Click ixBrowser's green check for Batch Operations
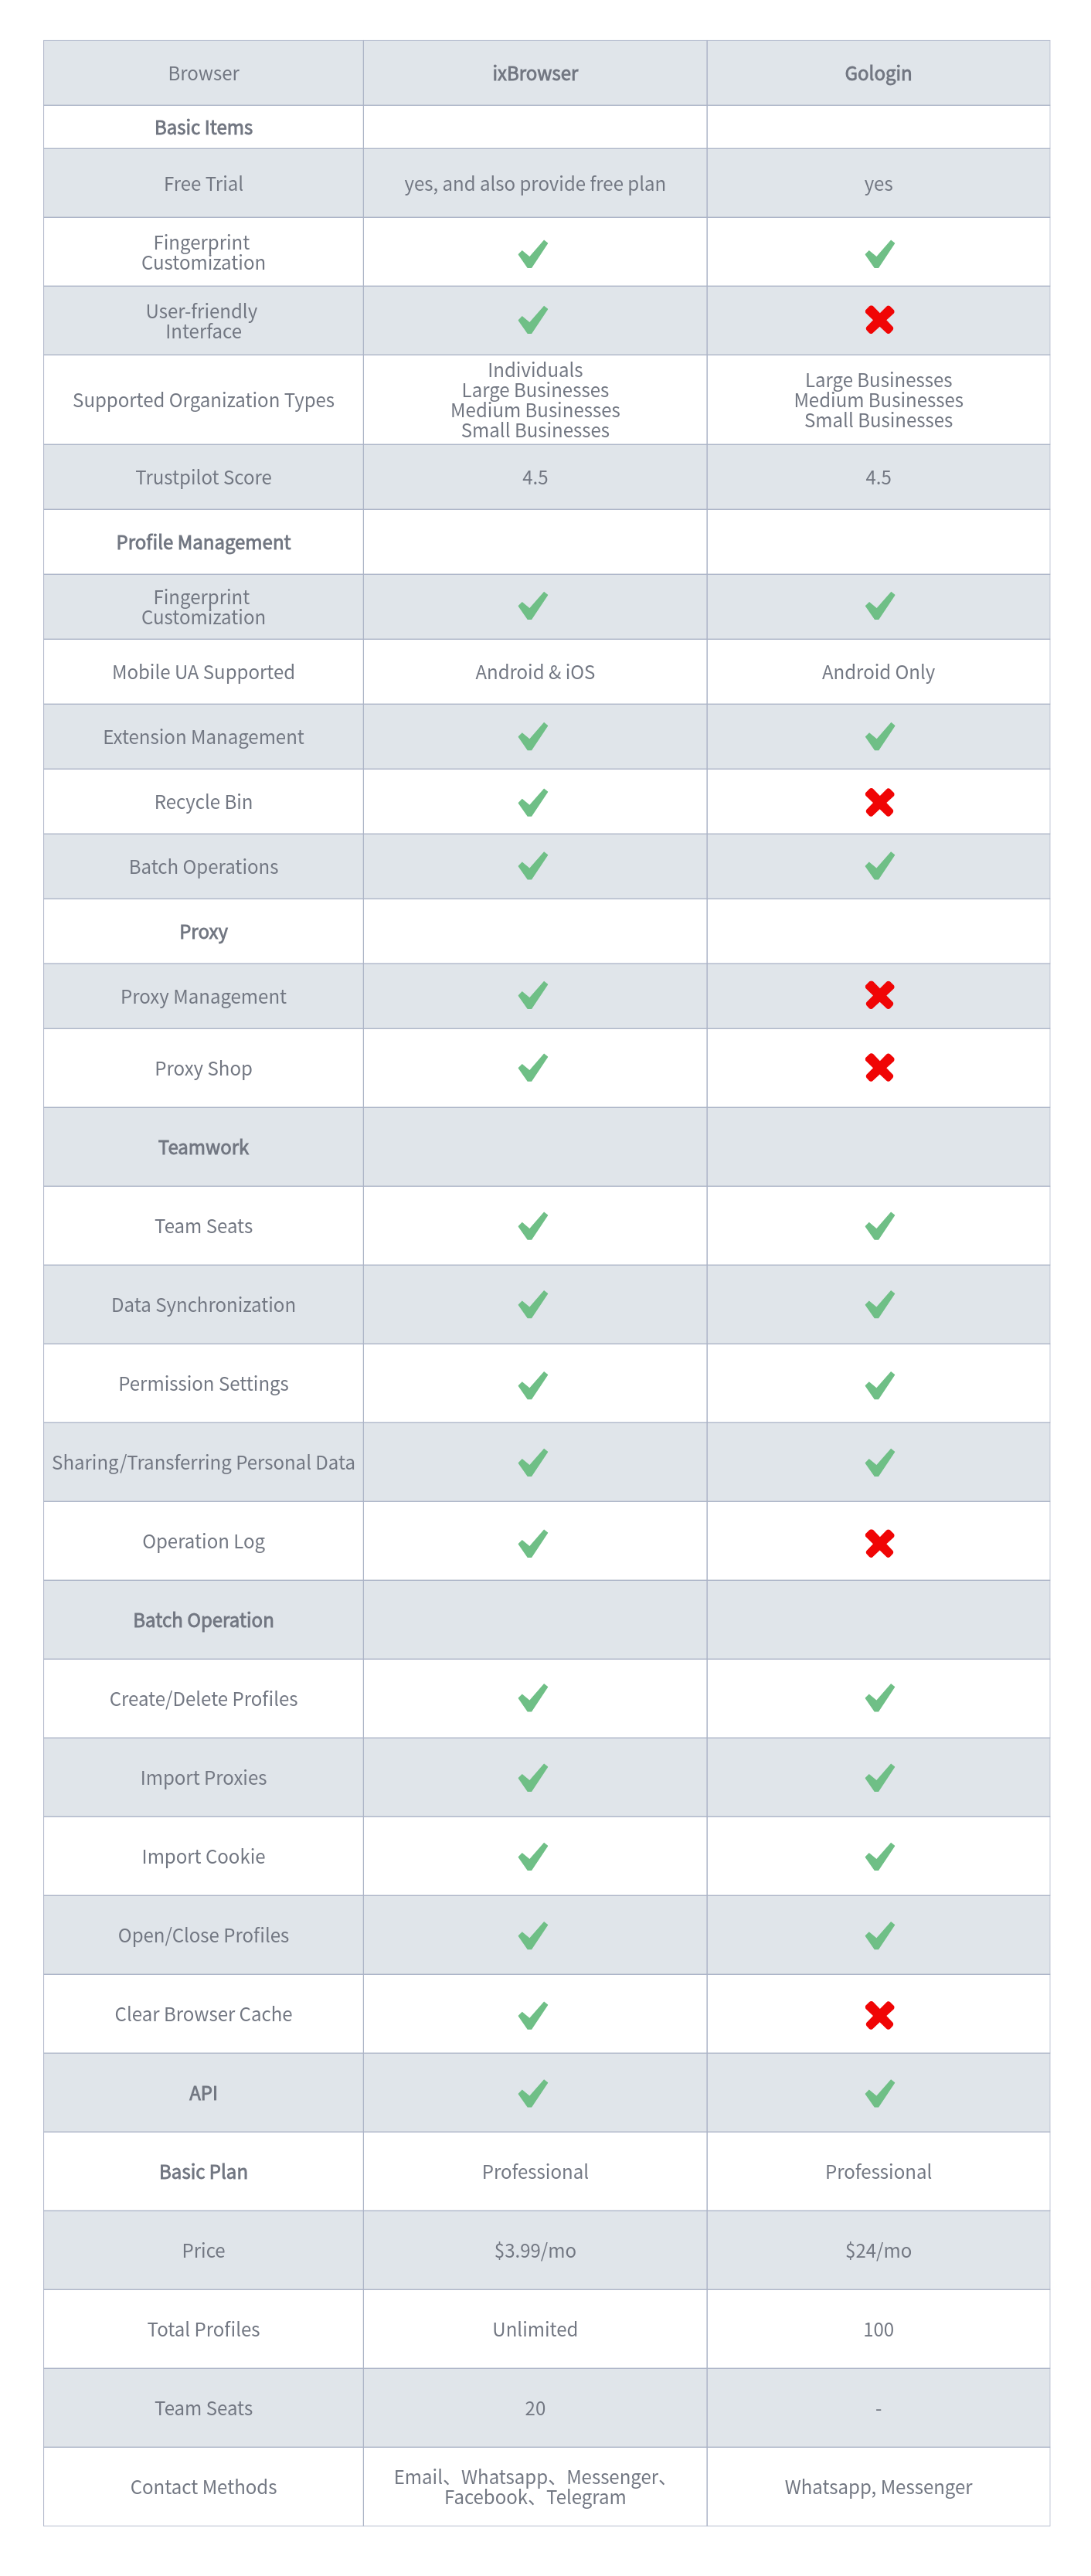The height and width of the screenshot is (2576, 1091). (533, 866)
